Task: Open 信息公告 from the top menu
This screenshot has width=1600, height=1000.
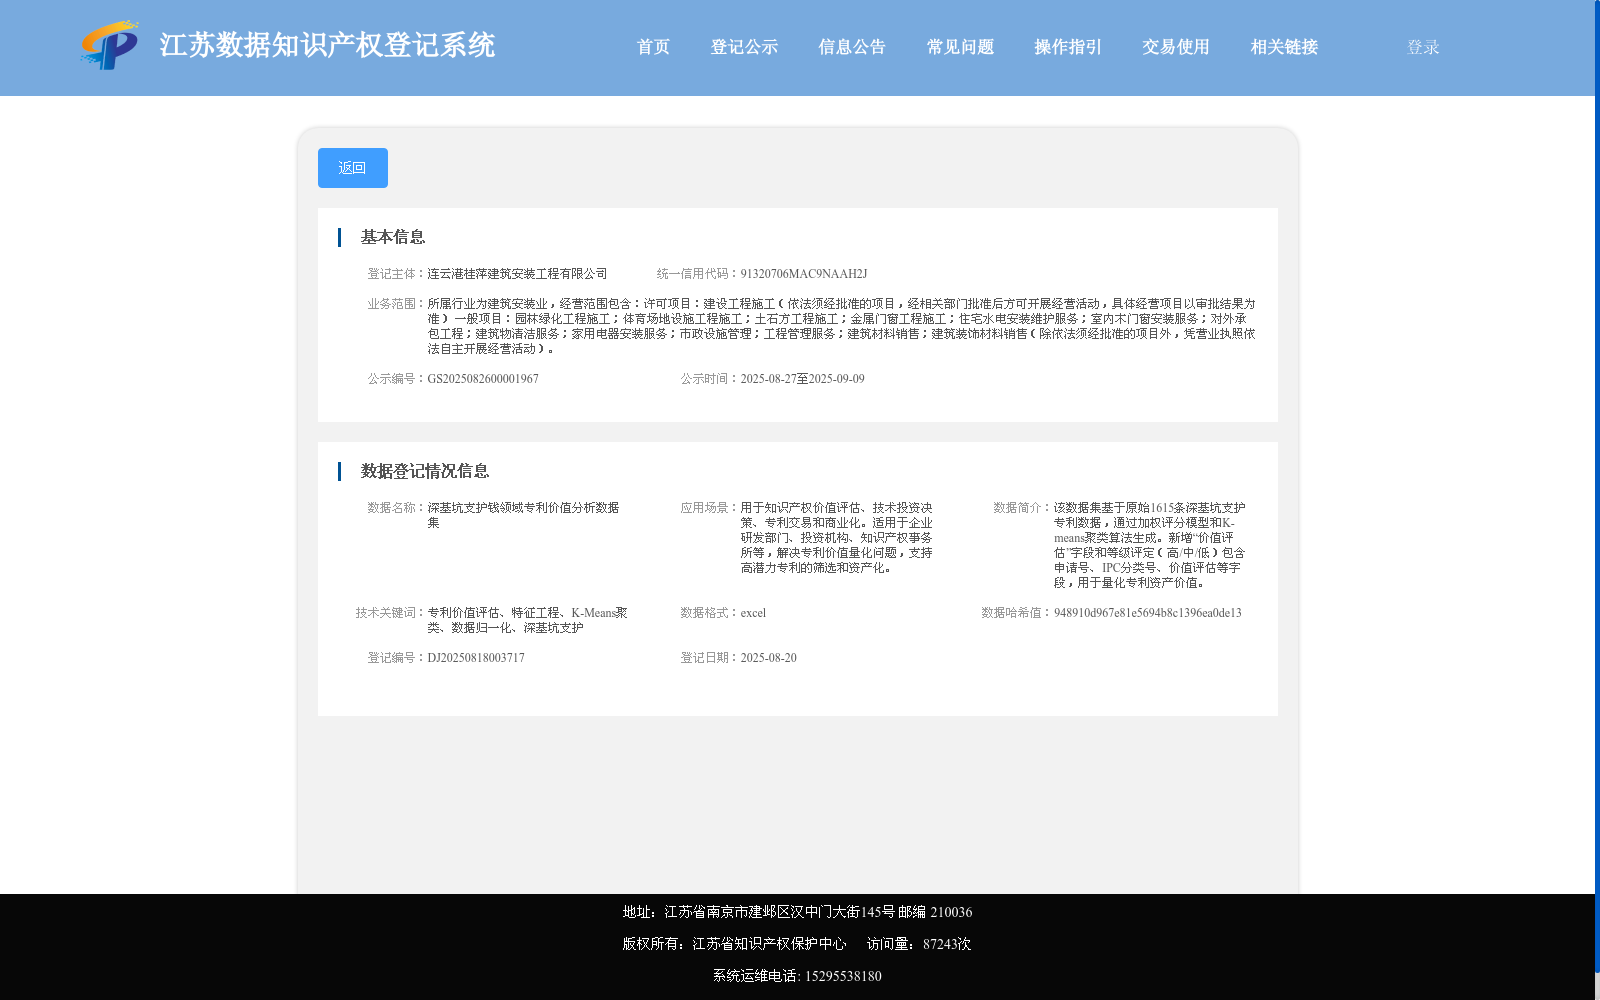Action: click(851, 46)
